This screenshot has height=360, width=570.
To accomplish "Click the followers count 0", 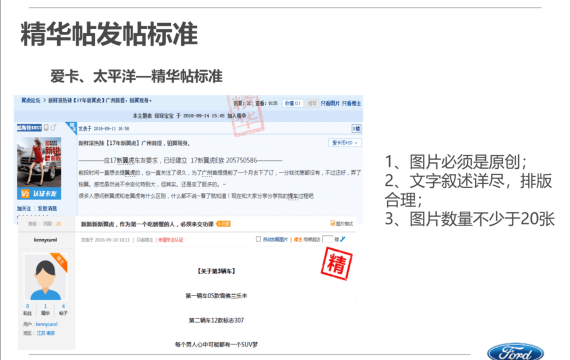I will point(28,306).
